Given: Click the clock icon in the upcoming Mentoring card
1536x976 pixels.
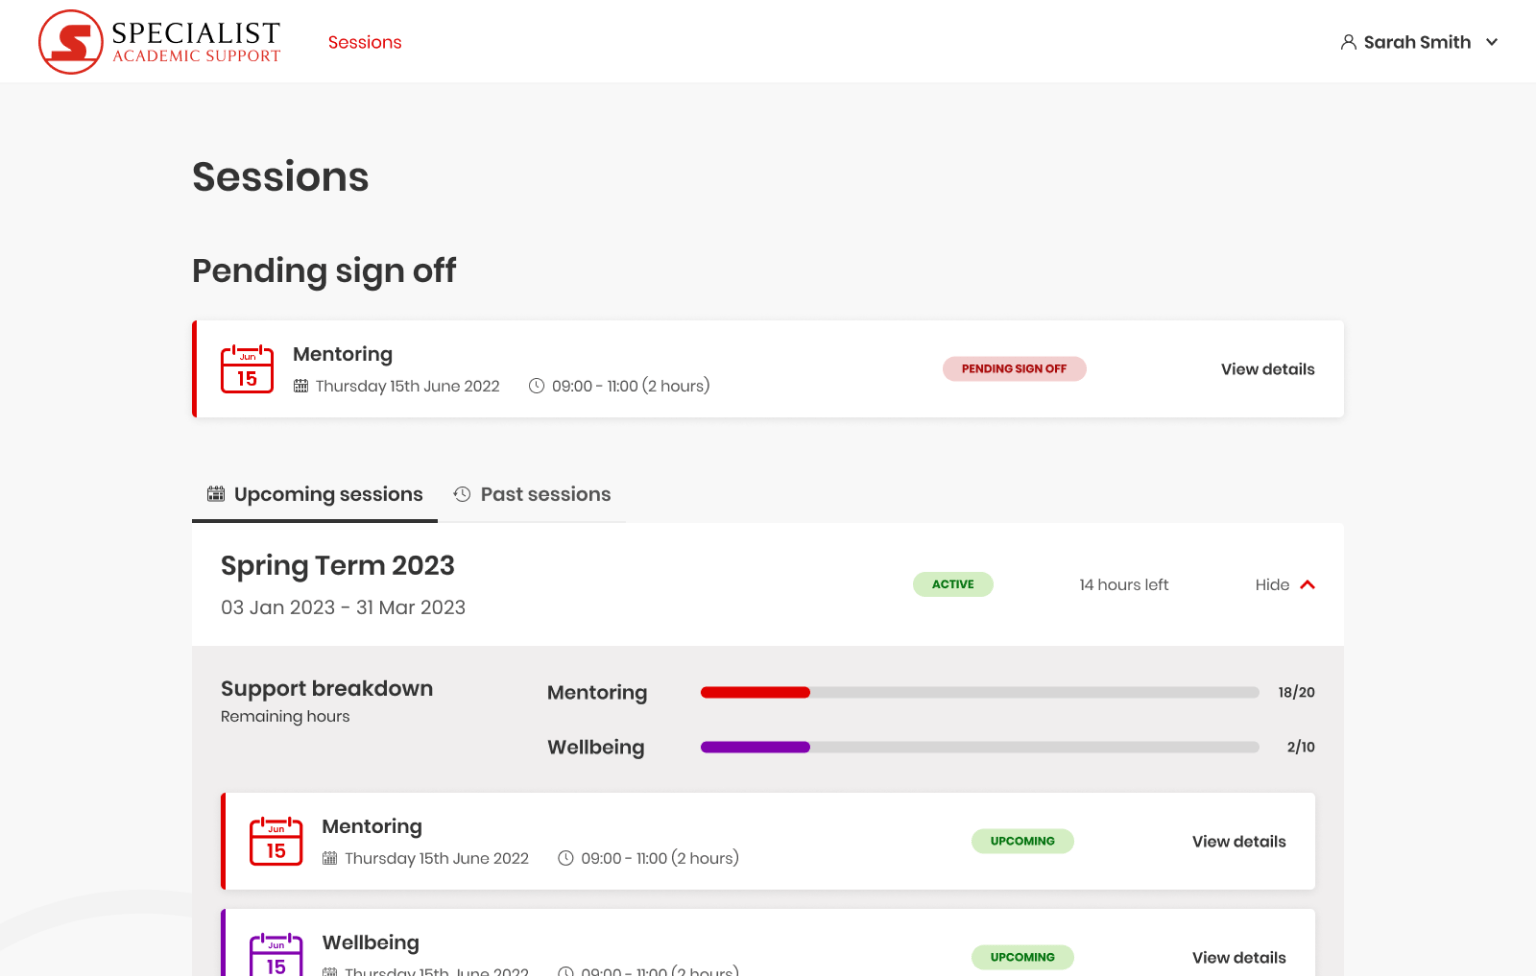Looking at the screenshot, I should 566,858.
